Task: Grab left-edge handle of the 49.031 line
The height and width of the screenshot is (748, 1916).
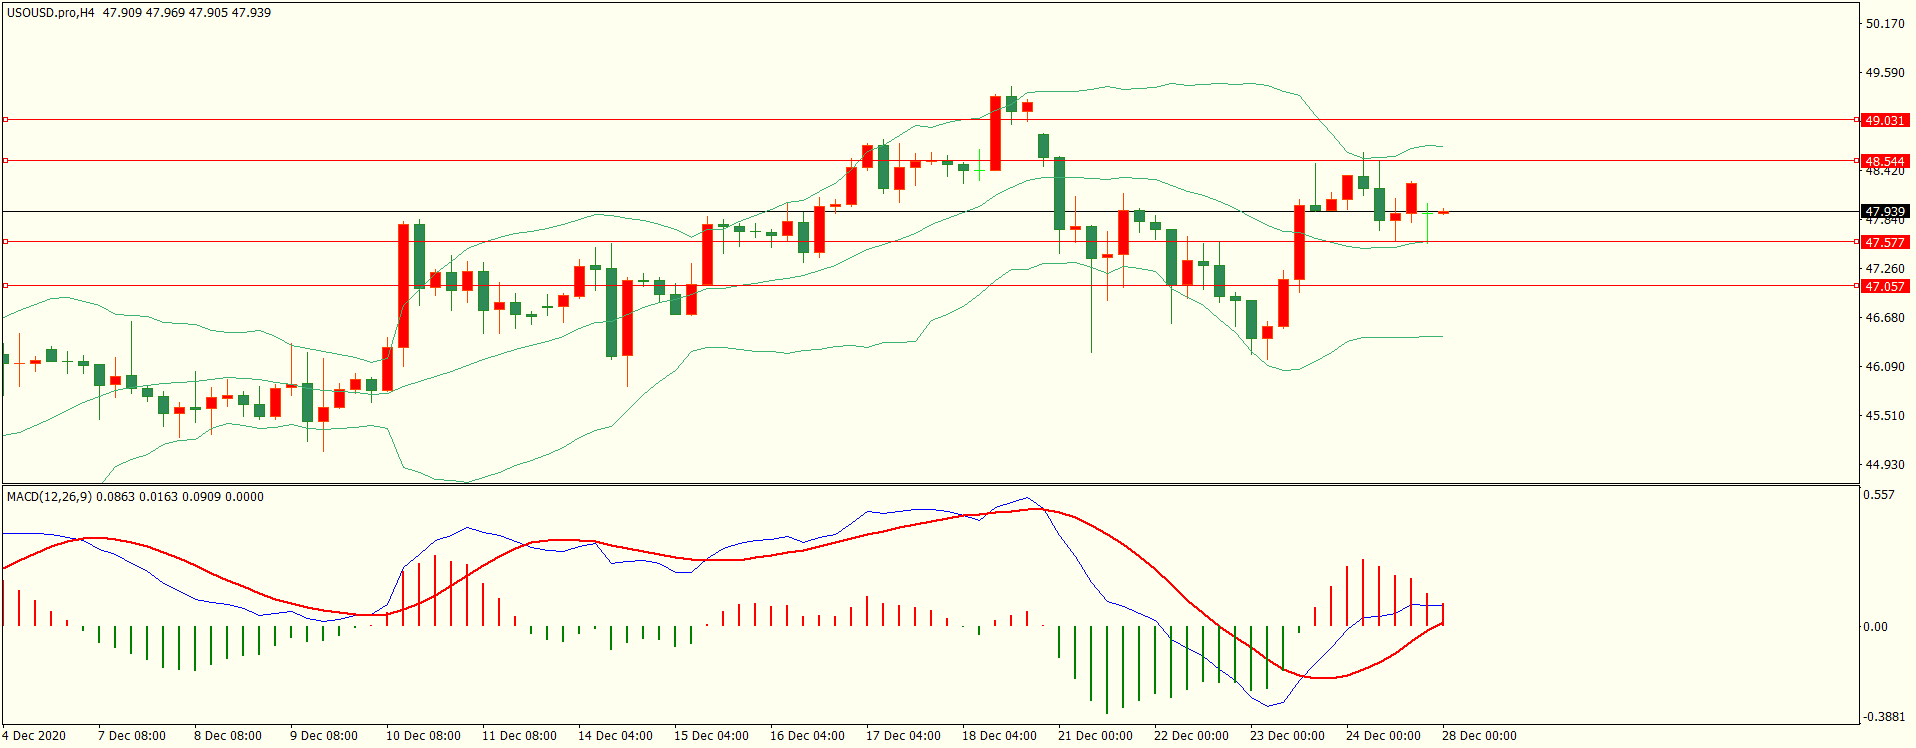Action: point(5,120)
